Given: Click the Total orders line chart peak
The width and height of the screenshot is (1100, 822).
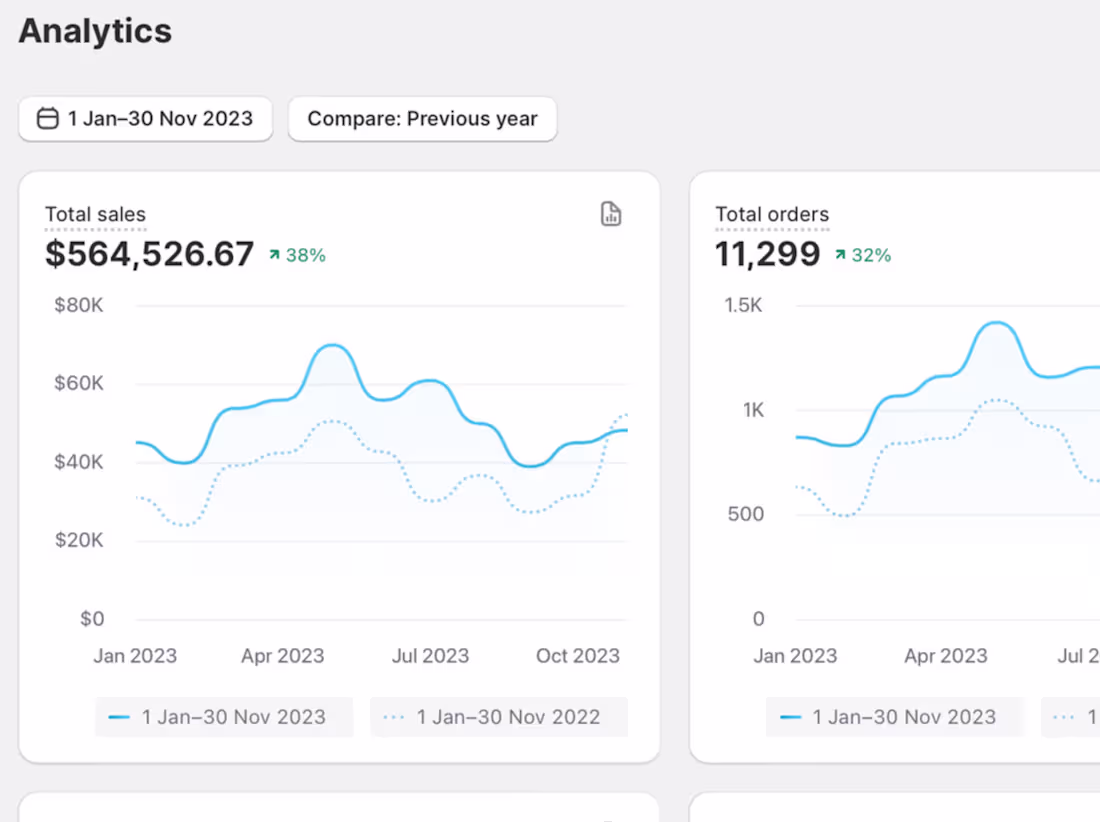Looking at the screenshot, I should click(996, 323).
